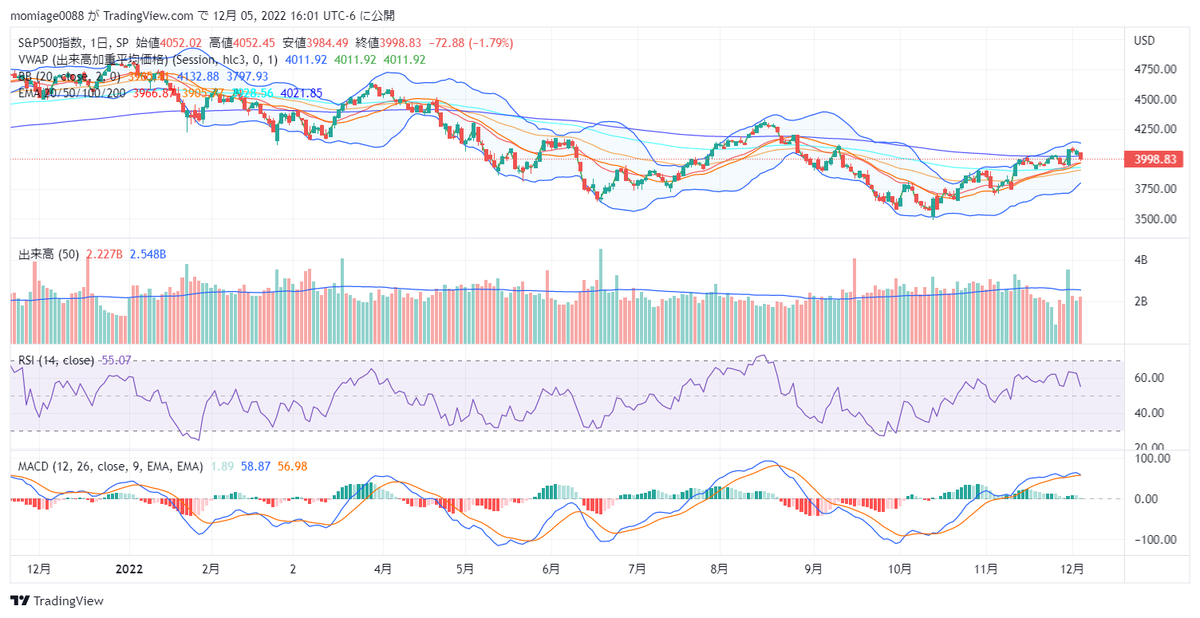Click the 高値 4052.45 high value
The image size is (1200, 618).
[x=244, y=43]
